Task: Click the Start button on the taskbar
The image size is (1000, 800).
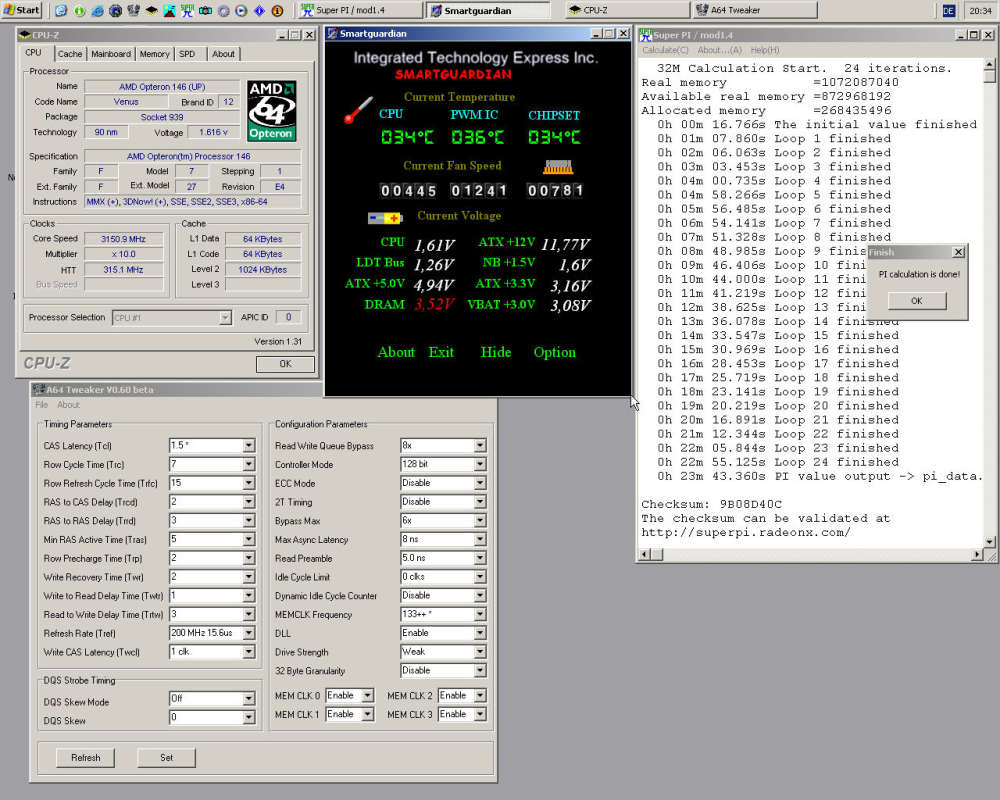Action: (21, 10)
